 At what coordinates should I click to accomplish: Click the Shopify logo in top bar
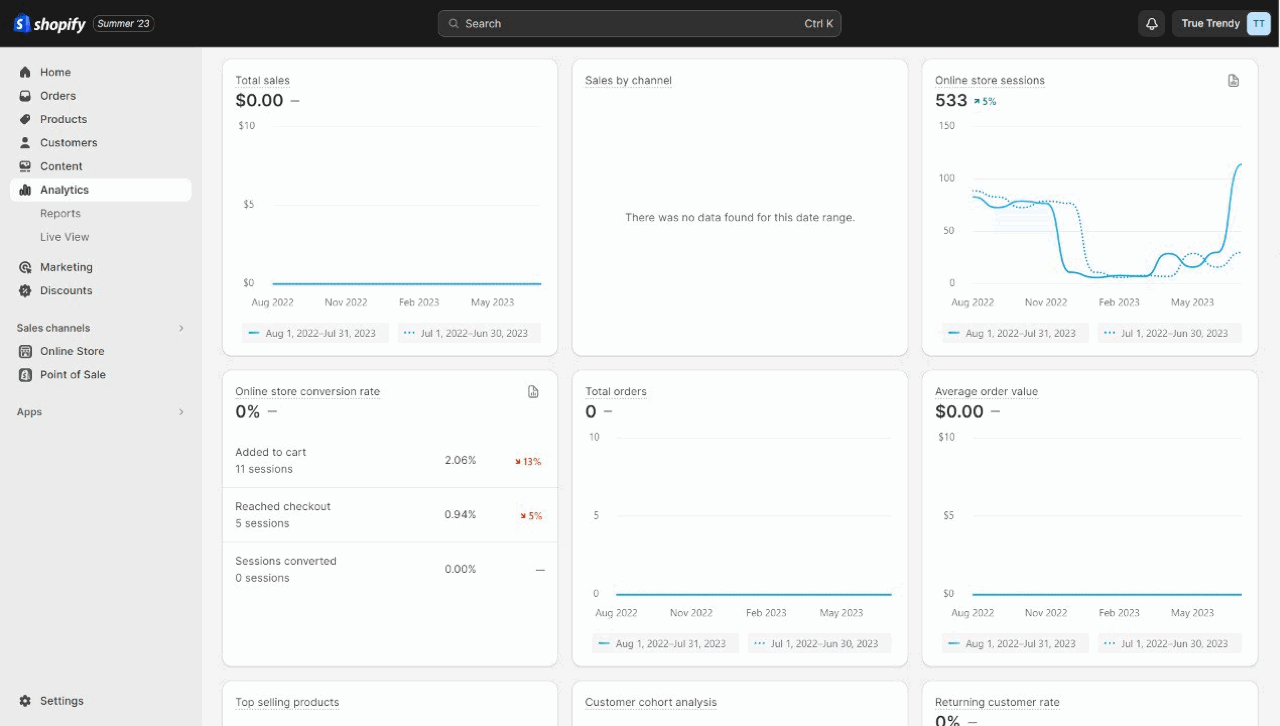[x=50, y=24]
